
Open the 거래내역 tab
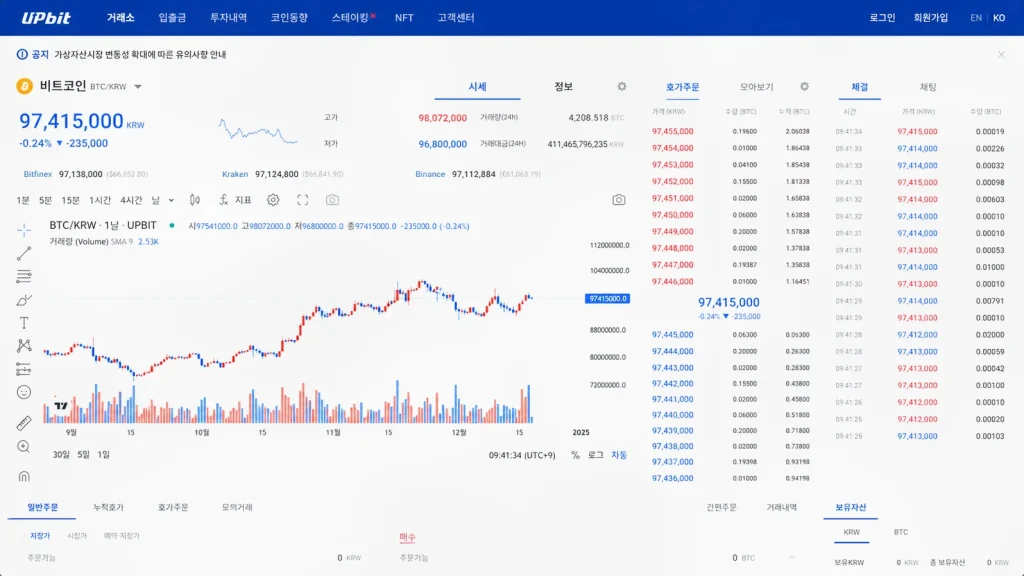pos(782,507)
